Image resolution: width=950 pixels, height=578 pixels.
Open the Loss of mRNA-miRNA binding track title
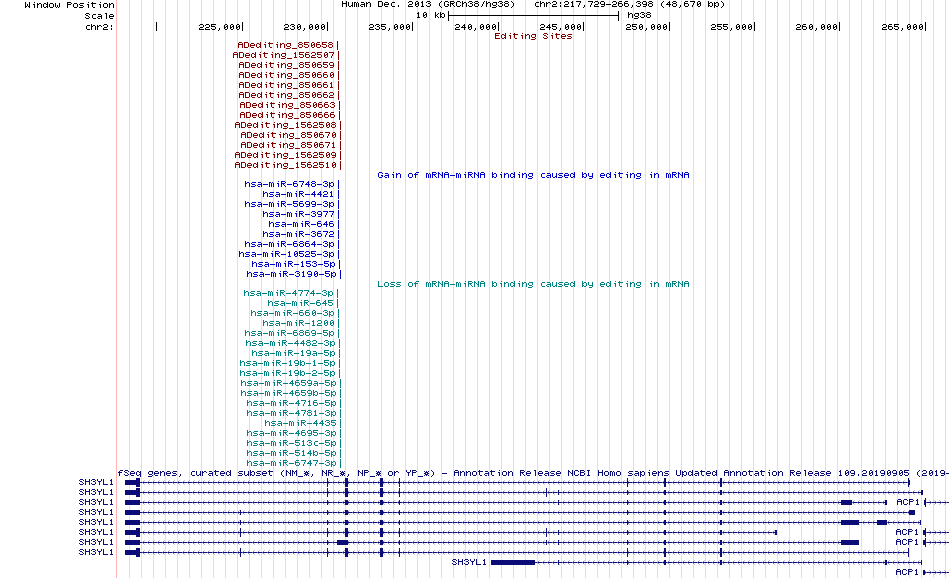click(x=533, y=284)
